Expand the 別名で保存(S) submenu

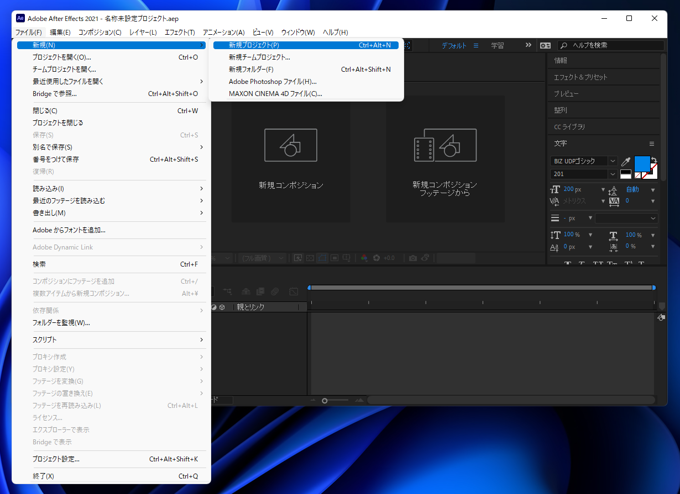pos(111,147)
